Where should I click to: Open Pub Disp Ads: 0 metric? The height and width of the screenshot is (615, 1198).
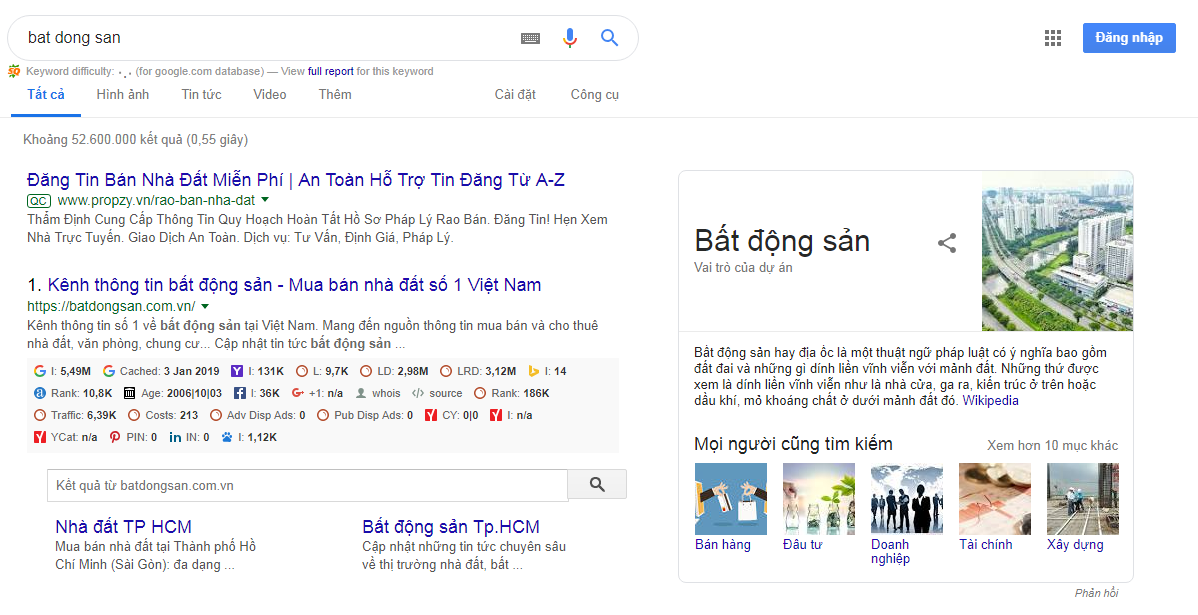(365, 416)
